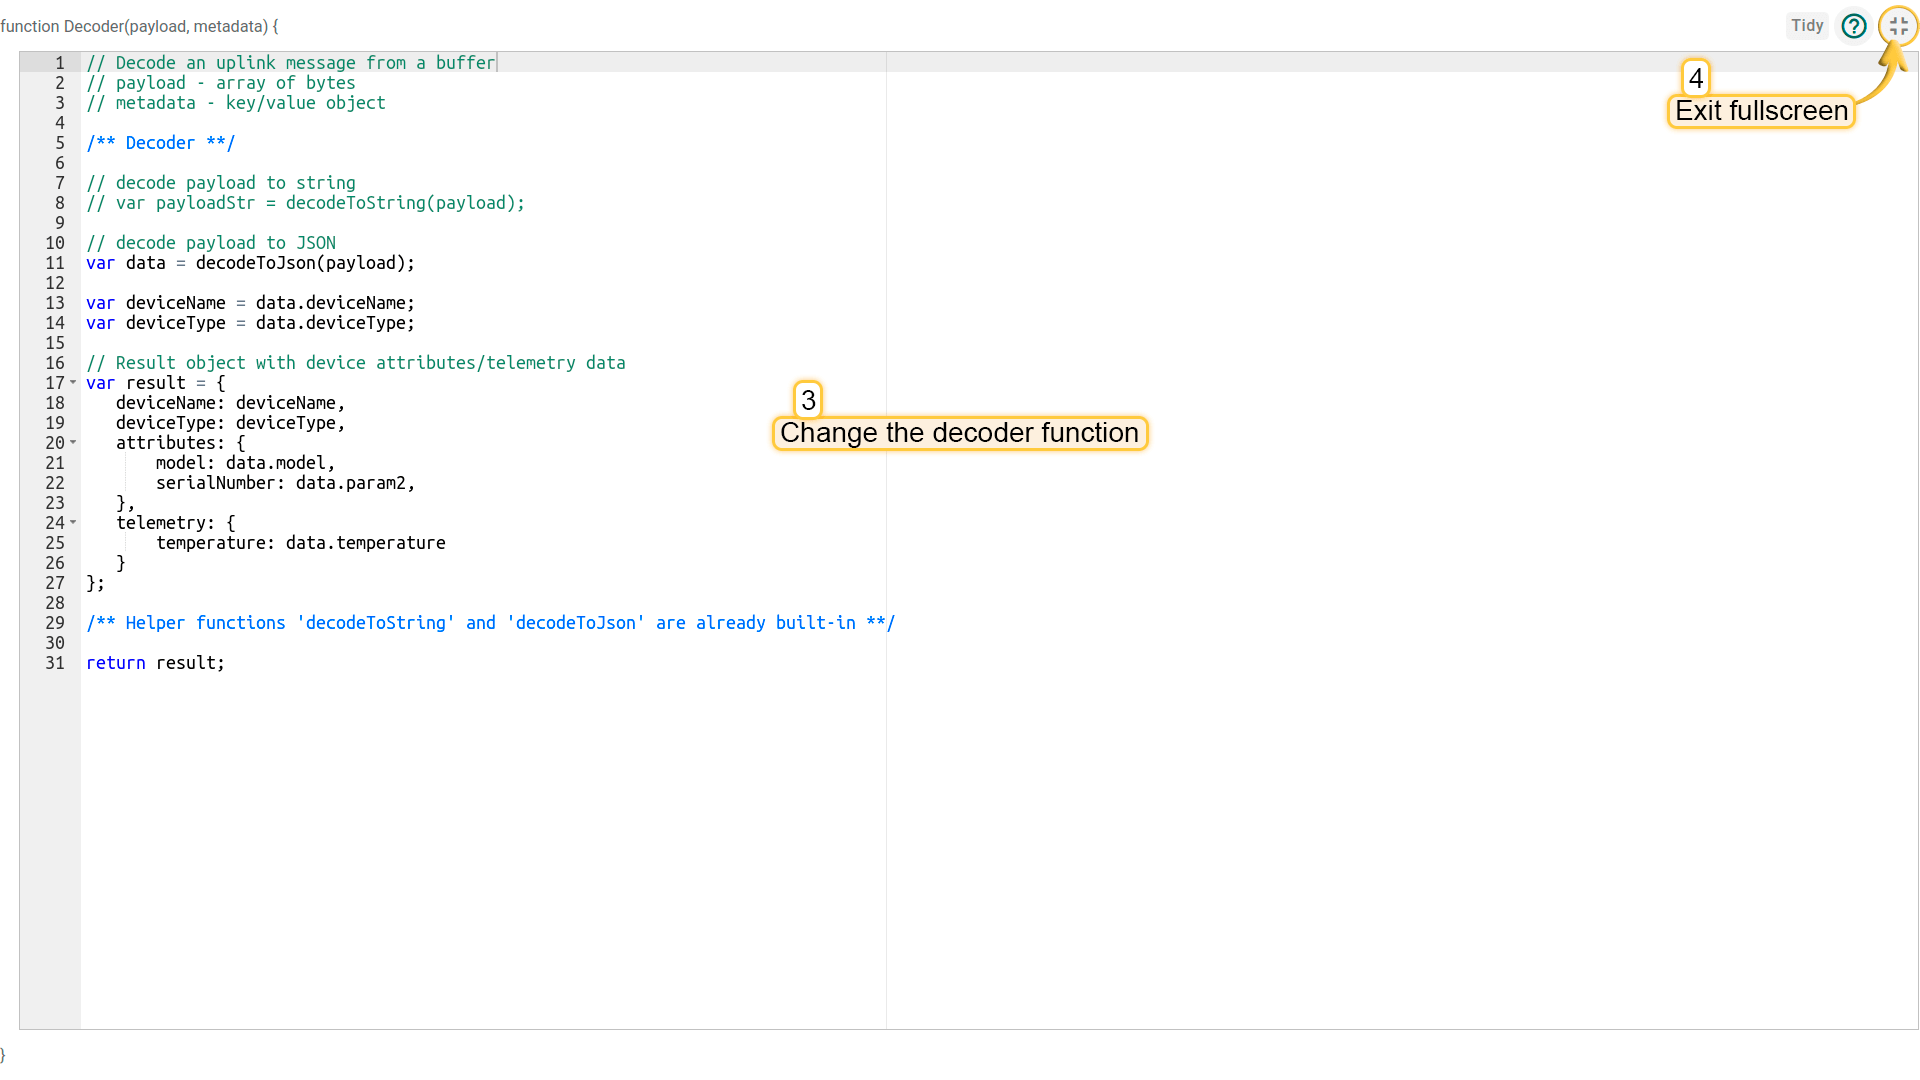This screenshot has width=1920, height=1080.
Task: Place cursor on 'return result;' line
Action: pyautogui.click(x=156, y=663)
